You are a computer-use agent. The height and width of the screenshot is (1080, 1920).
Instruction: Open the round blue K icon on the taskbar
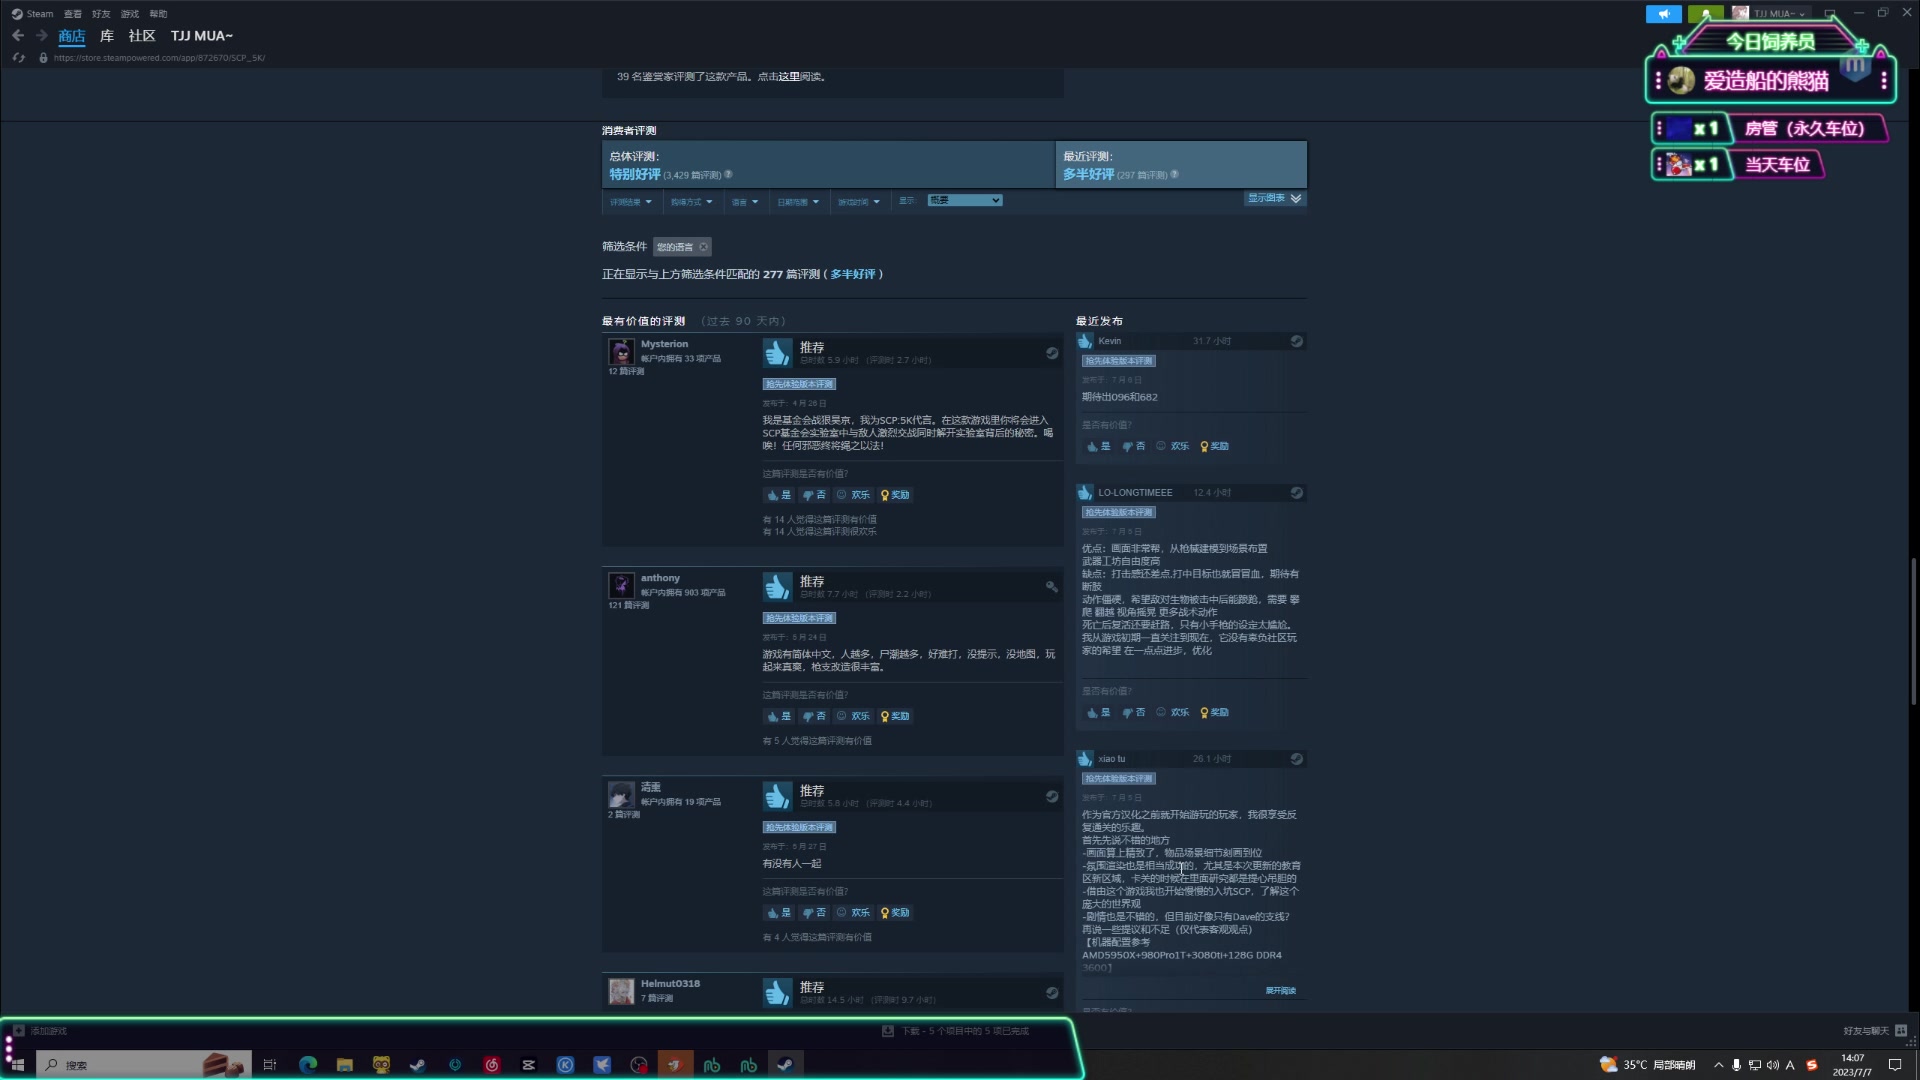pos(565,1065)
